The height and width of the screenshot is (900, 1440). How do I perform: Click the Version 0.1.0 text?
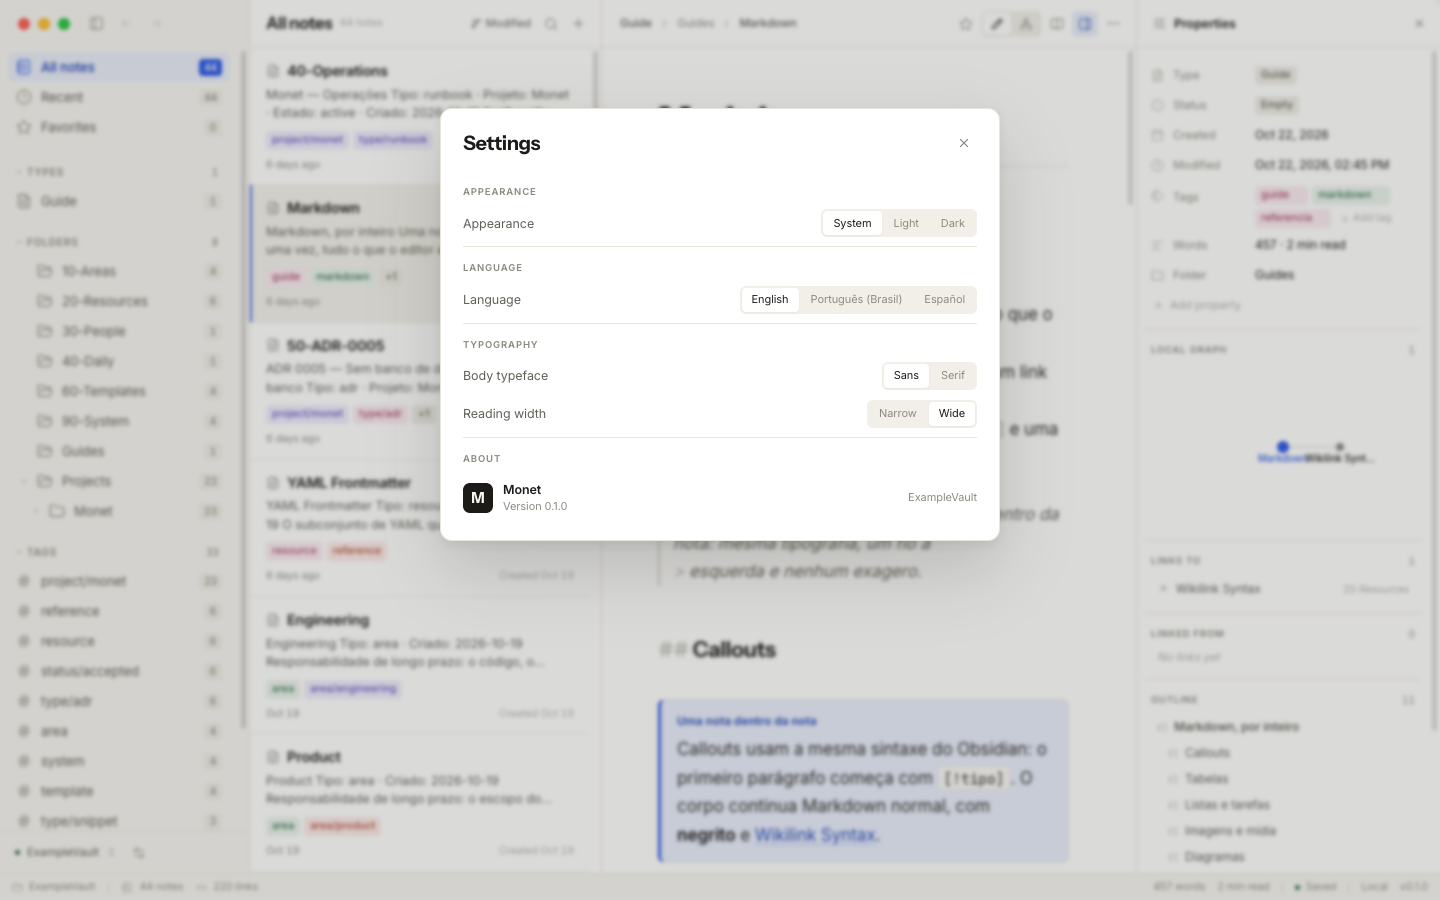click(x=535, y=506)
